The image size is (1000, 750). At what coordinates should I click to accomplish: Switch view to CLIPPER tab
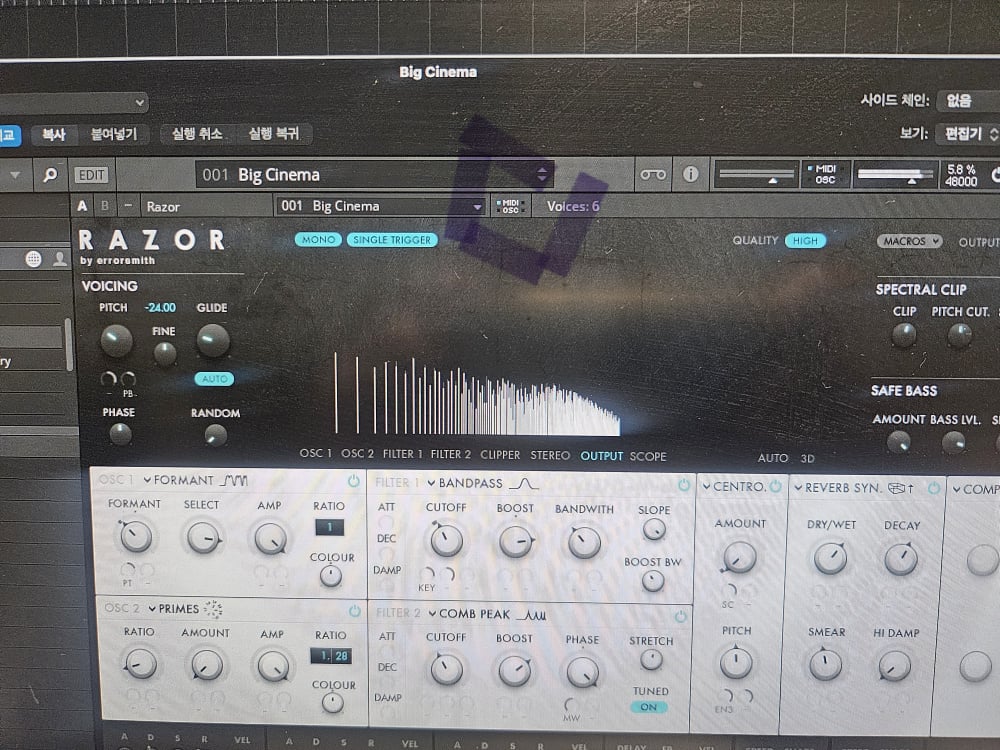500,455
